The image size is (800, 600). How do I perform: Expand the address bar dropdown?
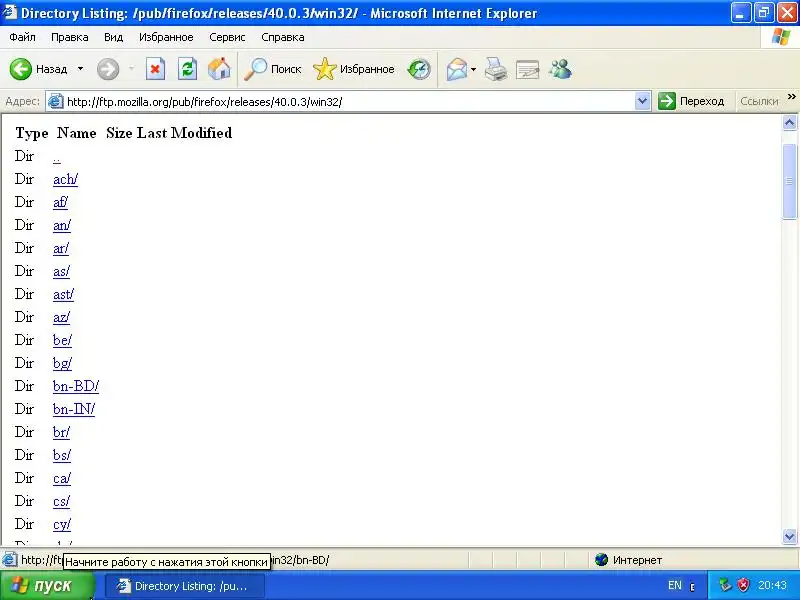tap(642, 101)
